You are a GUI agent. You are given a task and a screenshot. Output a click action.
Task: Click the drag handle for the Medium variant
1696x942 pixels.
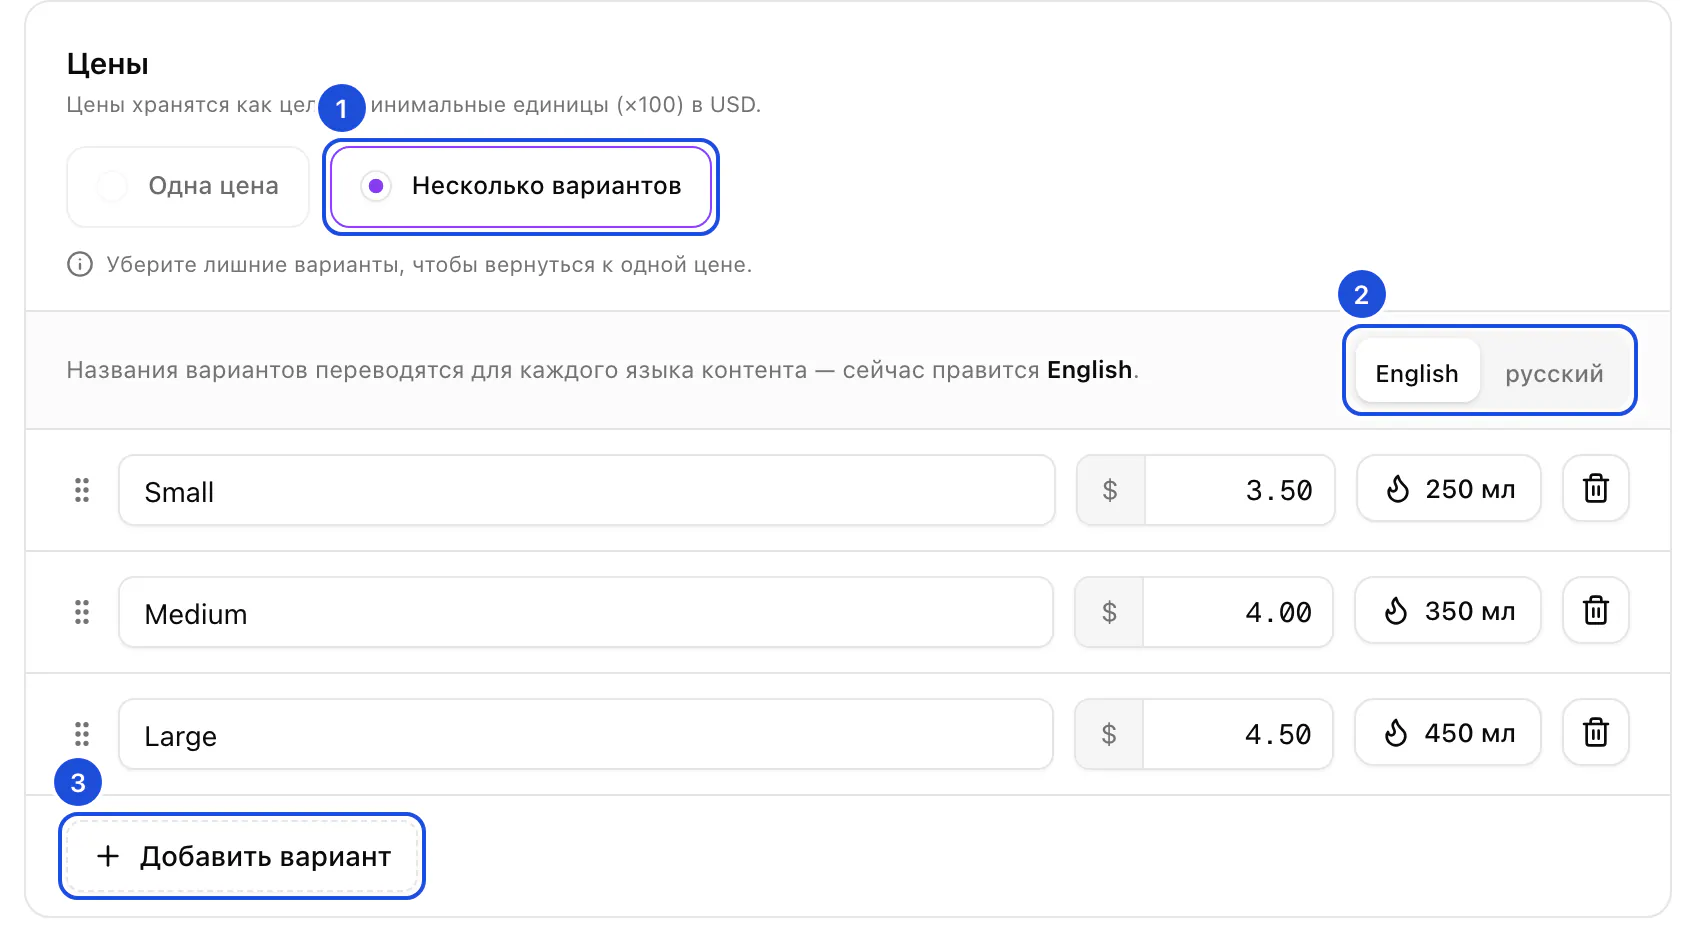tap(82, 612)
